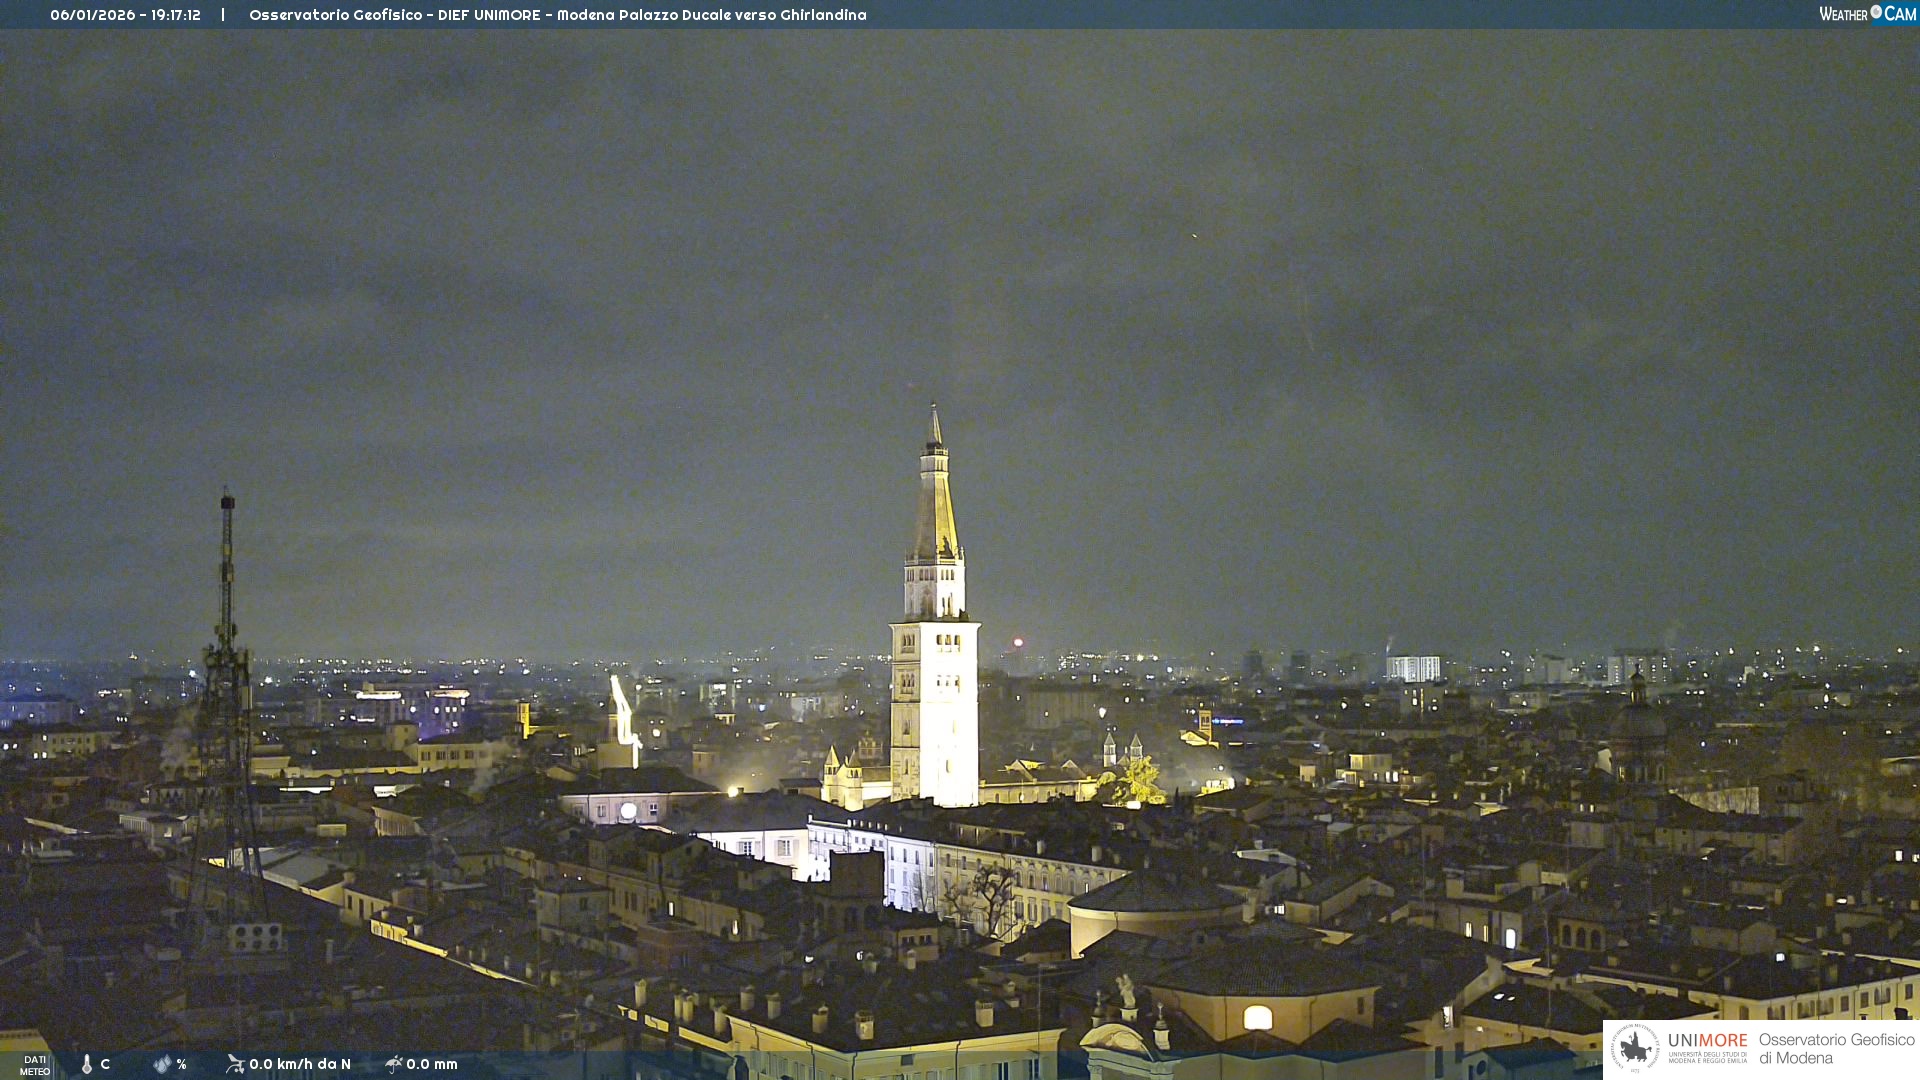Screen dimensions: 1920x1080
Task: Click the rainfall value 0.0 mm
Action: coord(432,1064)
